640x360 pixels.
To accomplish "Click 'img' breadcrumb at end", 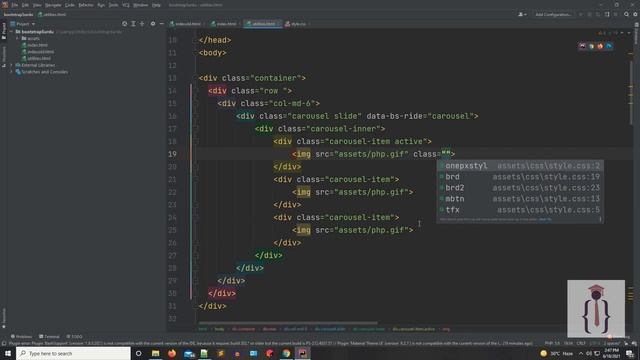I will click(x=446, y=329).
